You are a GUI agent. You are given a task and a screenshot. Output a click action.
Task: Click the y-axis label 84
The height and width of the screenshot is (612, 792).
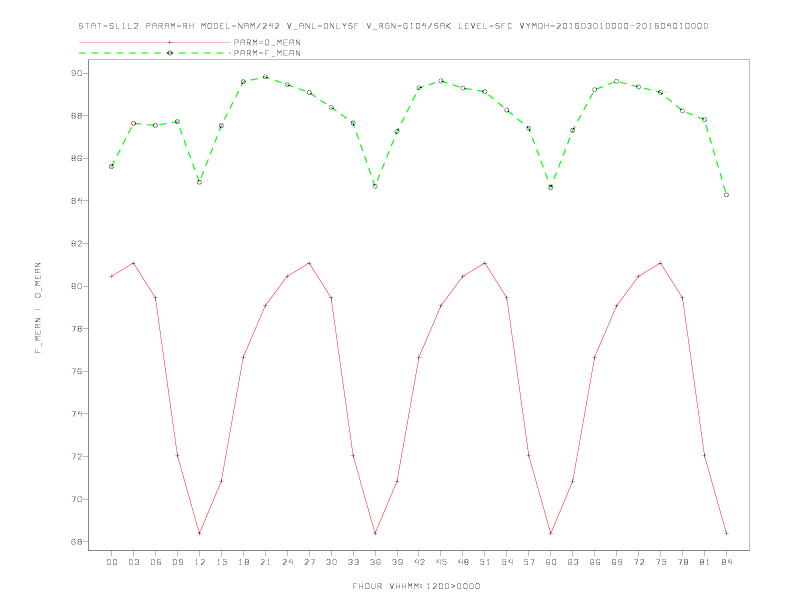[x=77, y=201]
